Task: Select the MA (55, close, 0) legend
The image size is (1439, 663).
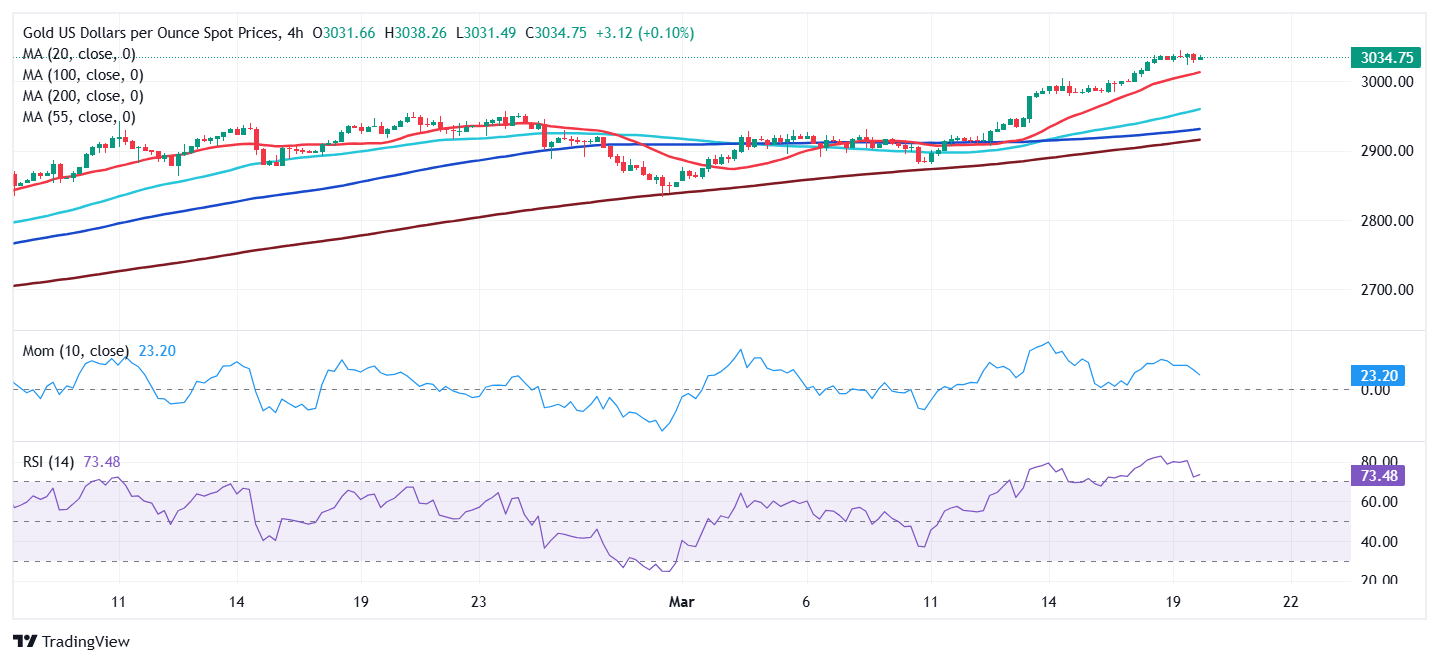Action: tap(79, 117)
